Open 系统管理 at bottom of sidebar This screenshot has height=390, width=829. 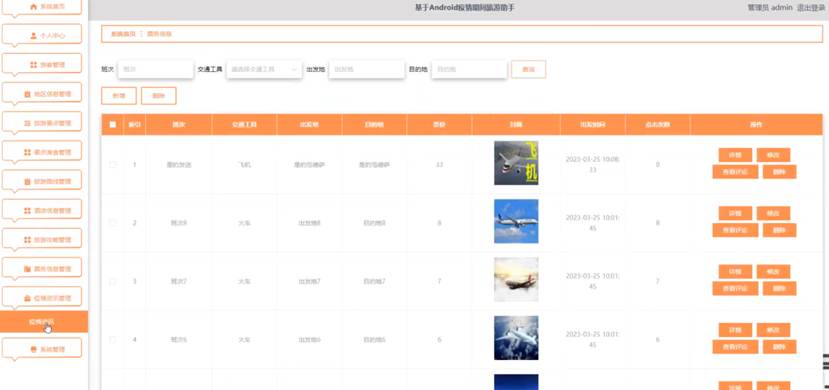(42, 349)
